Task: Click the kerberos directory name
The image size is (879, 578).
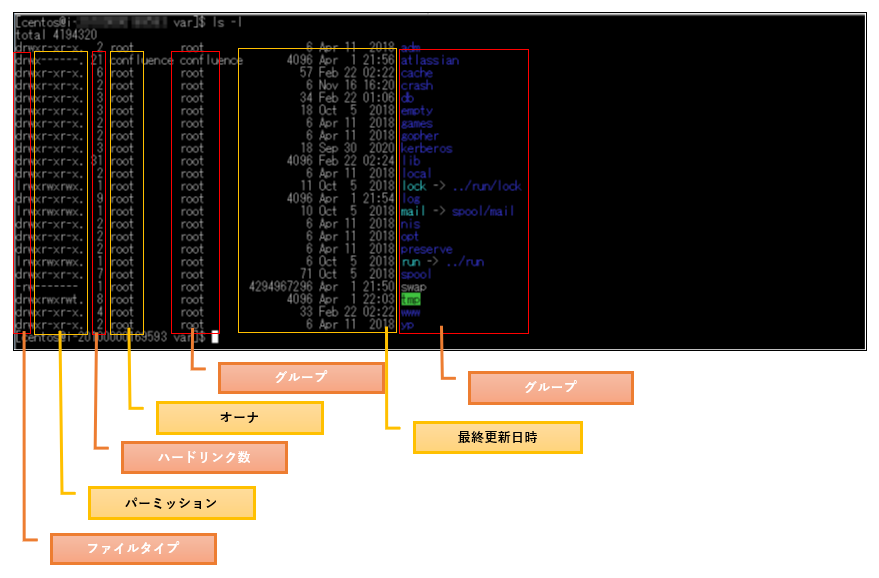Action: (427, 149)
